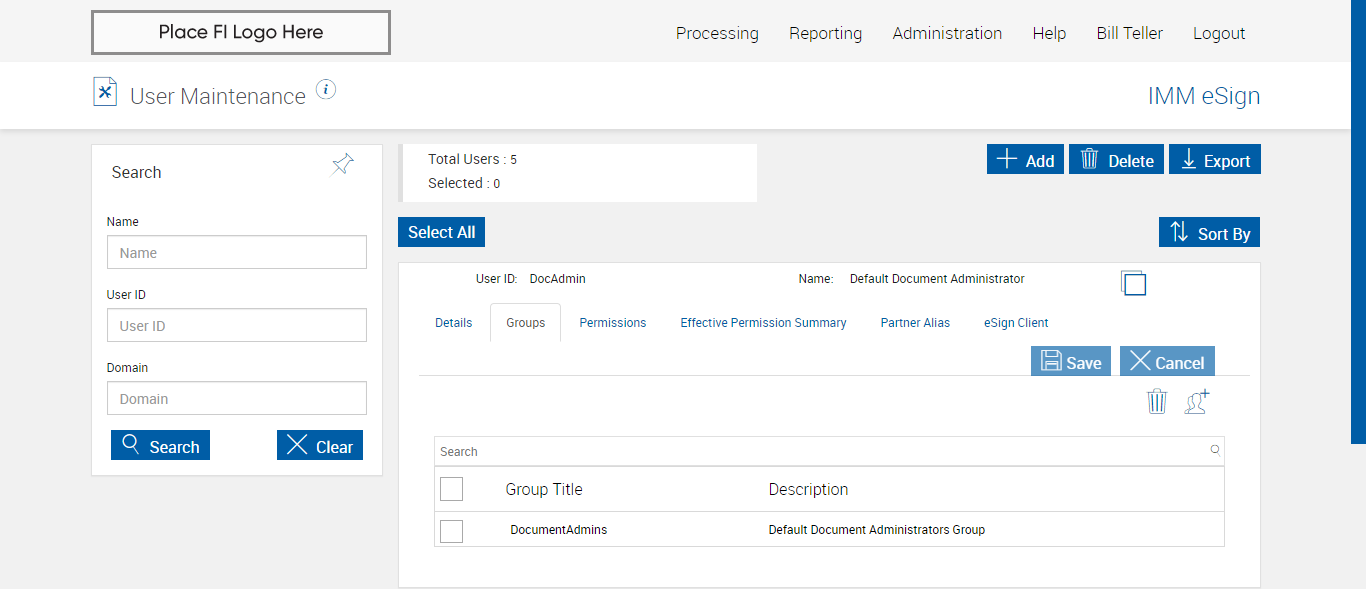The height and width of the screenshot is (589, 1366).
Task: Click the User Maintenance page icon
Action: pos(105,92)
